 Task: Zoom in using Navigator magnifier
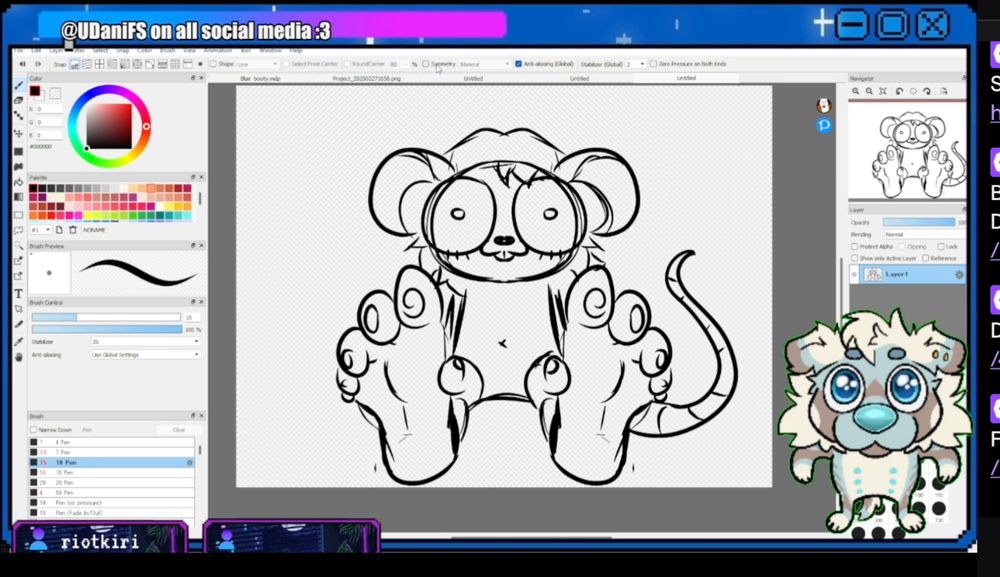click(855, 91)
